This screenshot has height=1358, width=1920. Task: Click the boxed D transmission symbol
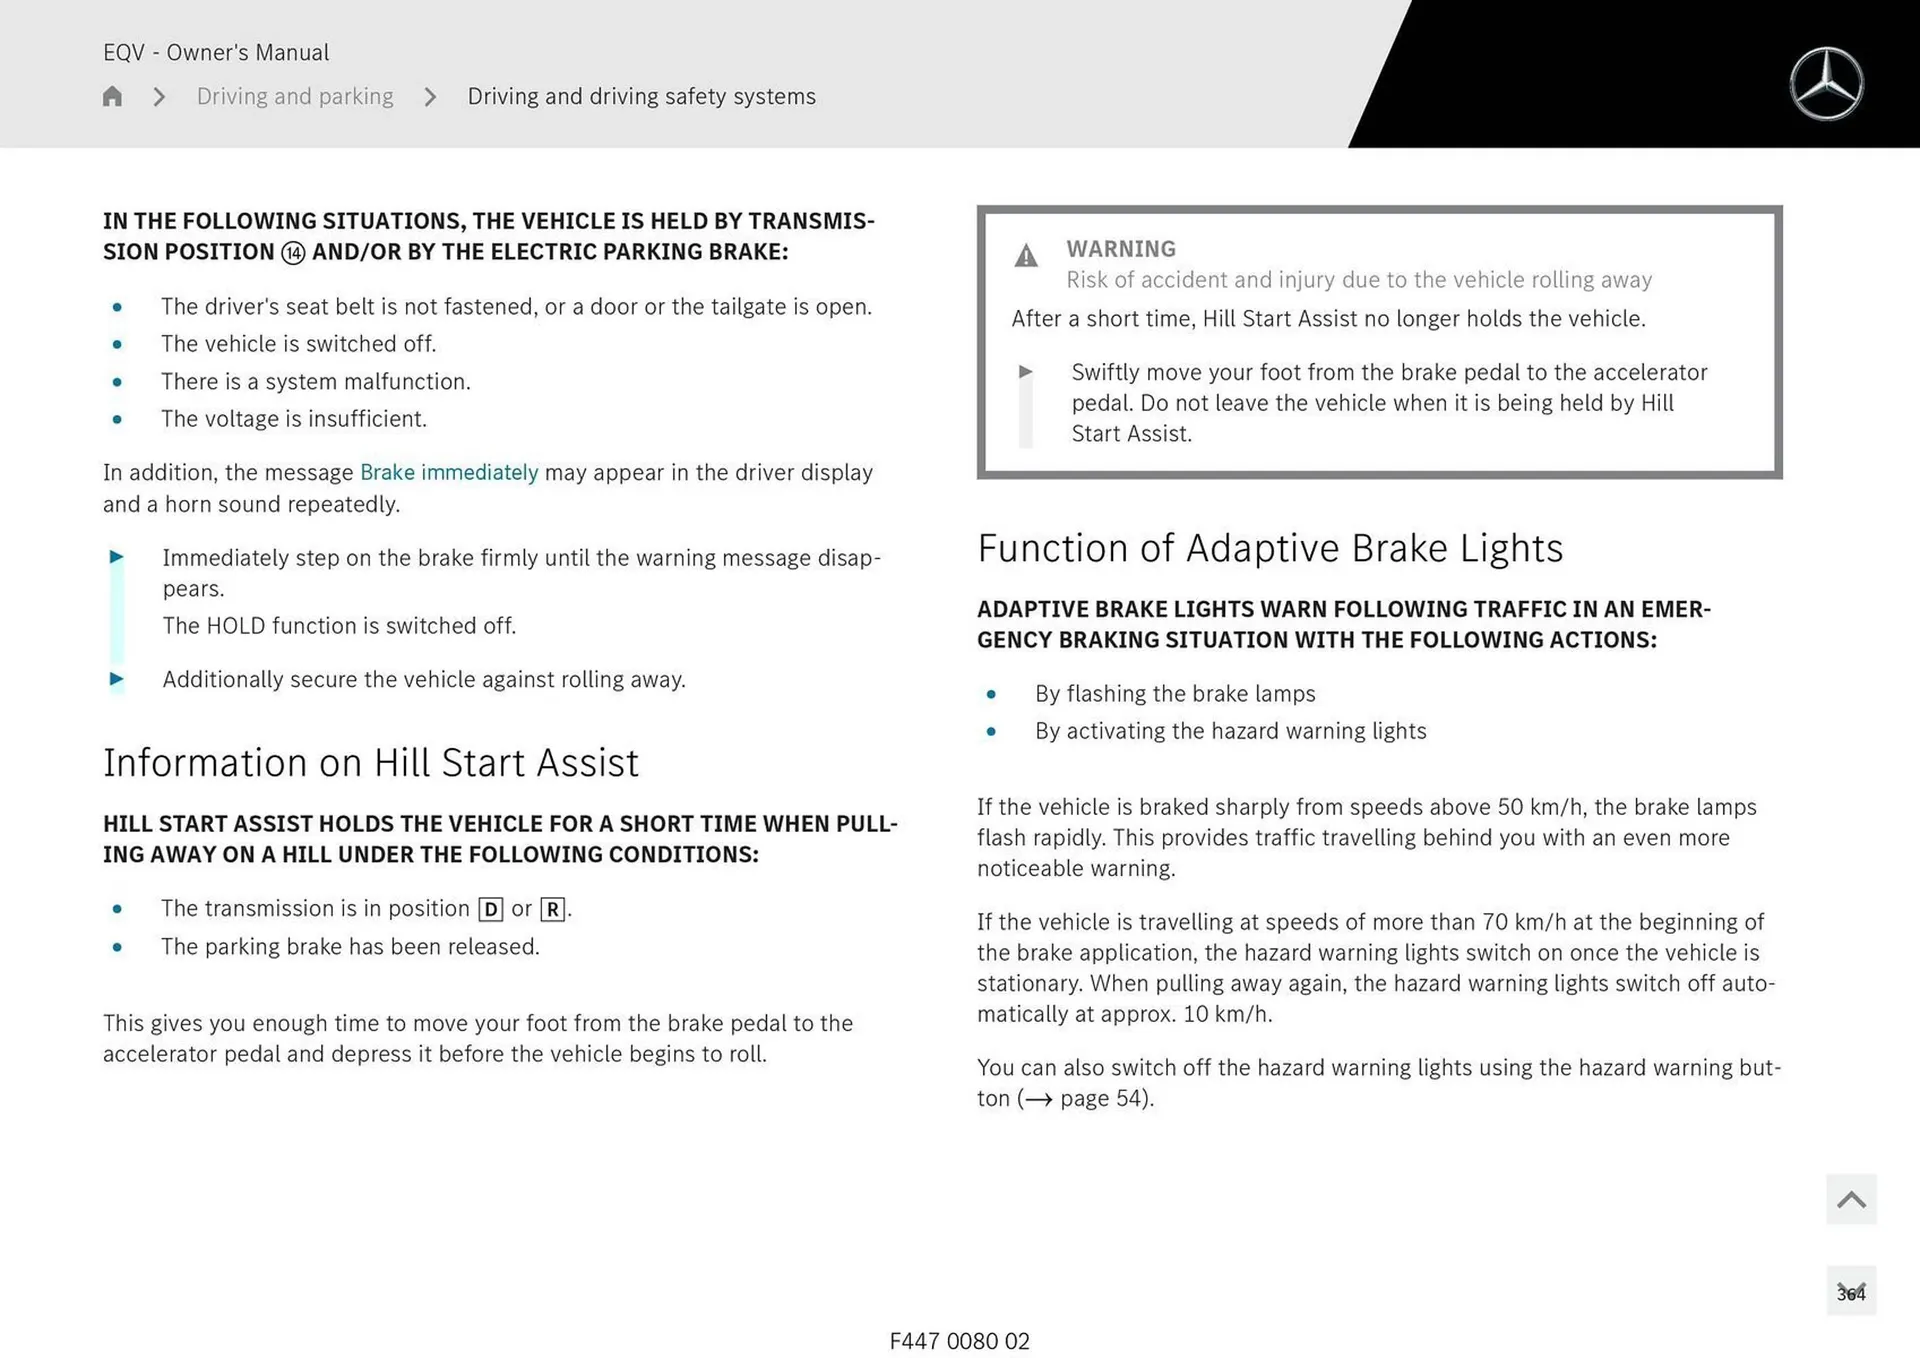point(490,909)
